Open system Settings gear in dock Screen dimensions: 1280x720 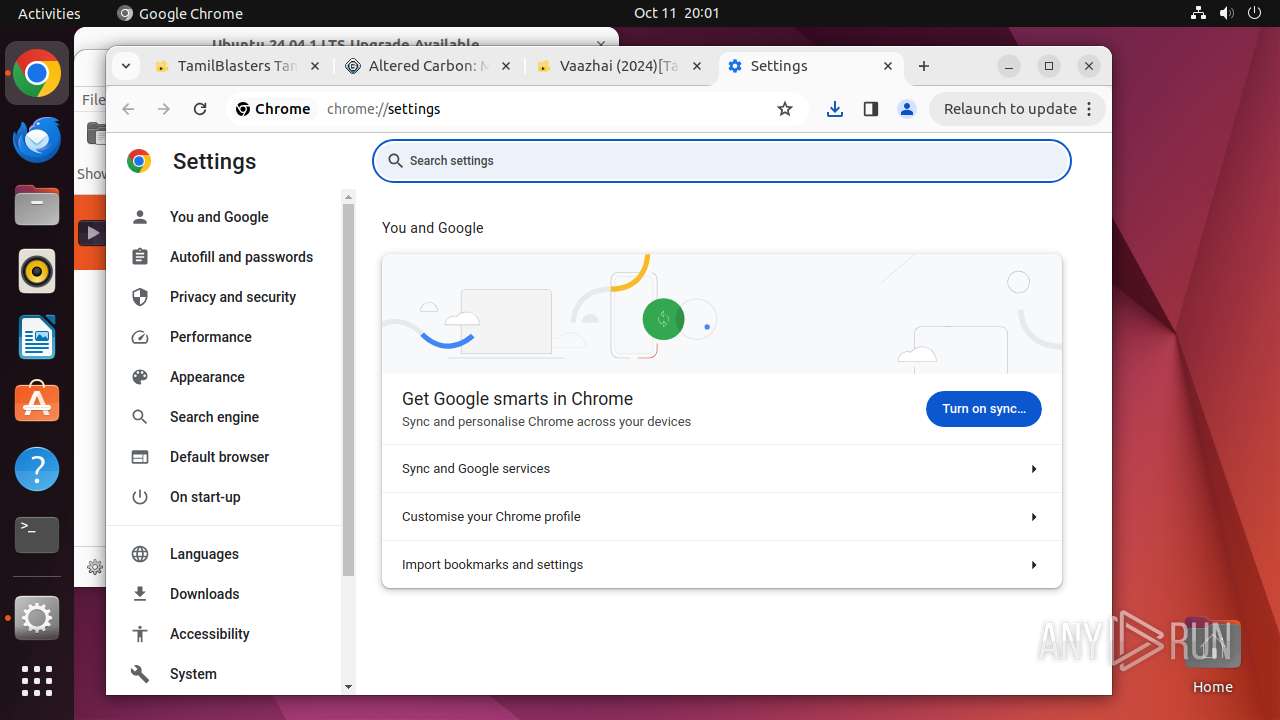click(37, 619)
